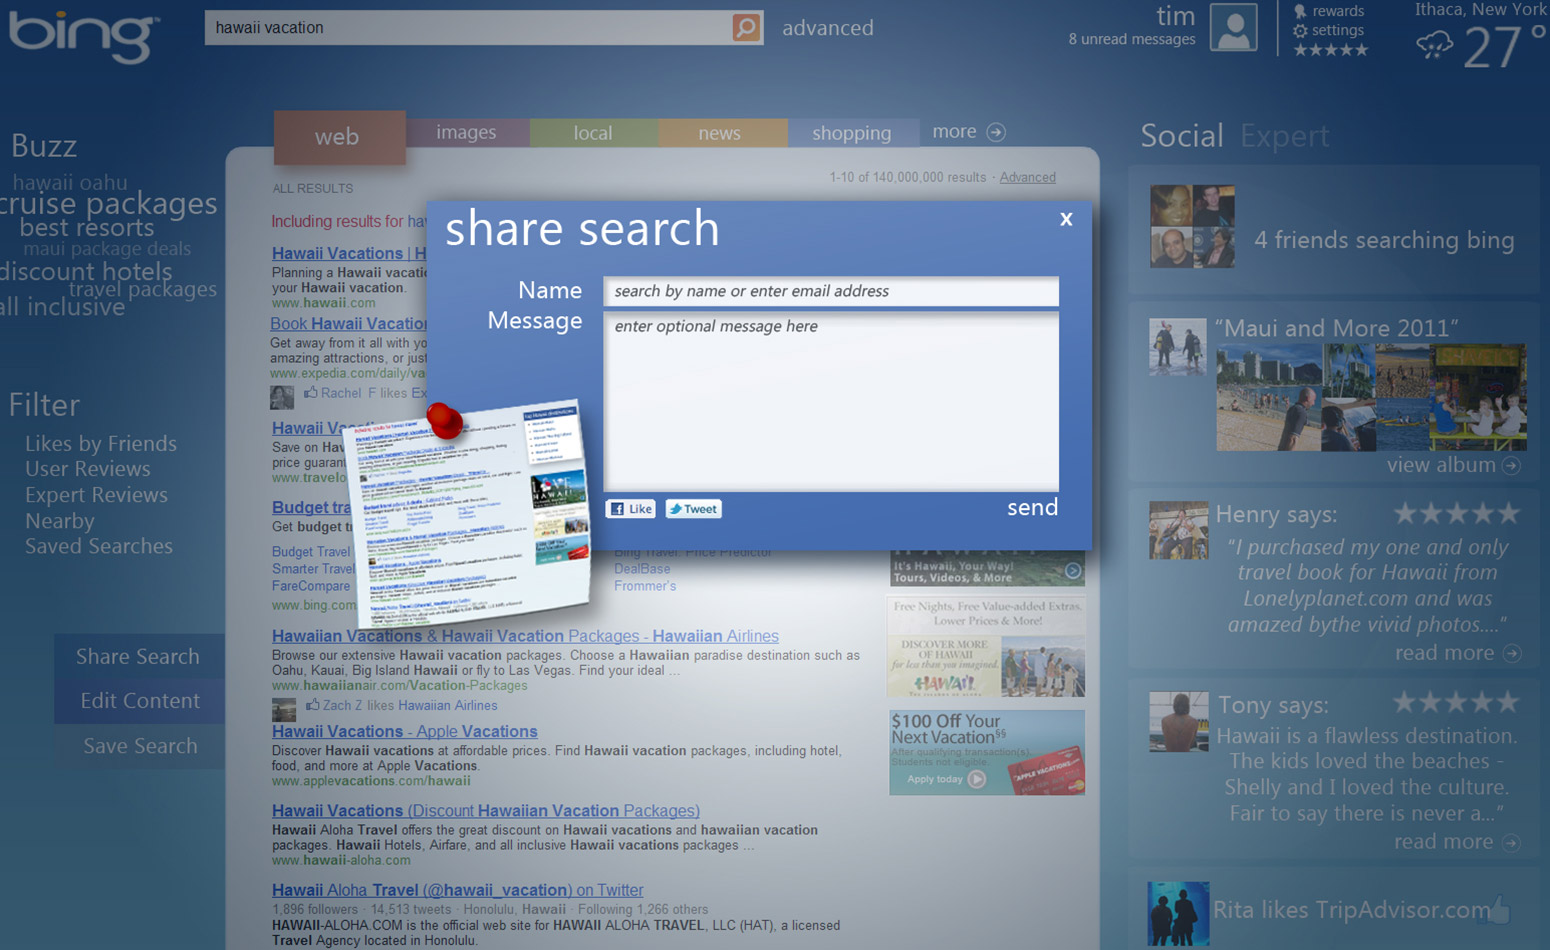Click the Frommer's link
1550x950 pixels.
[645, 586]
